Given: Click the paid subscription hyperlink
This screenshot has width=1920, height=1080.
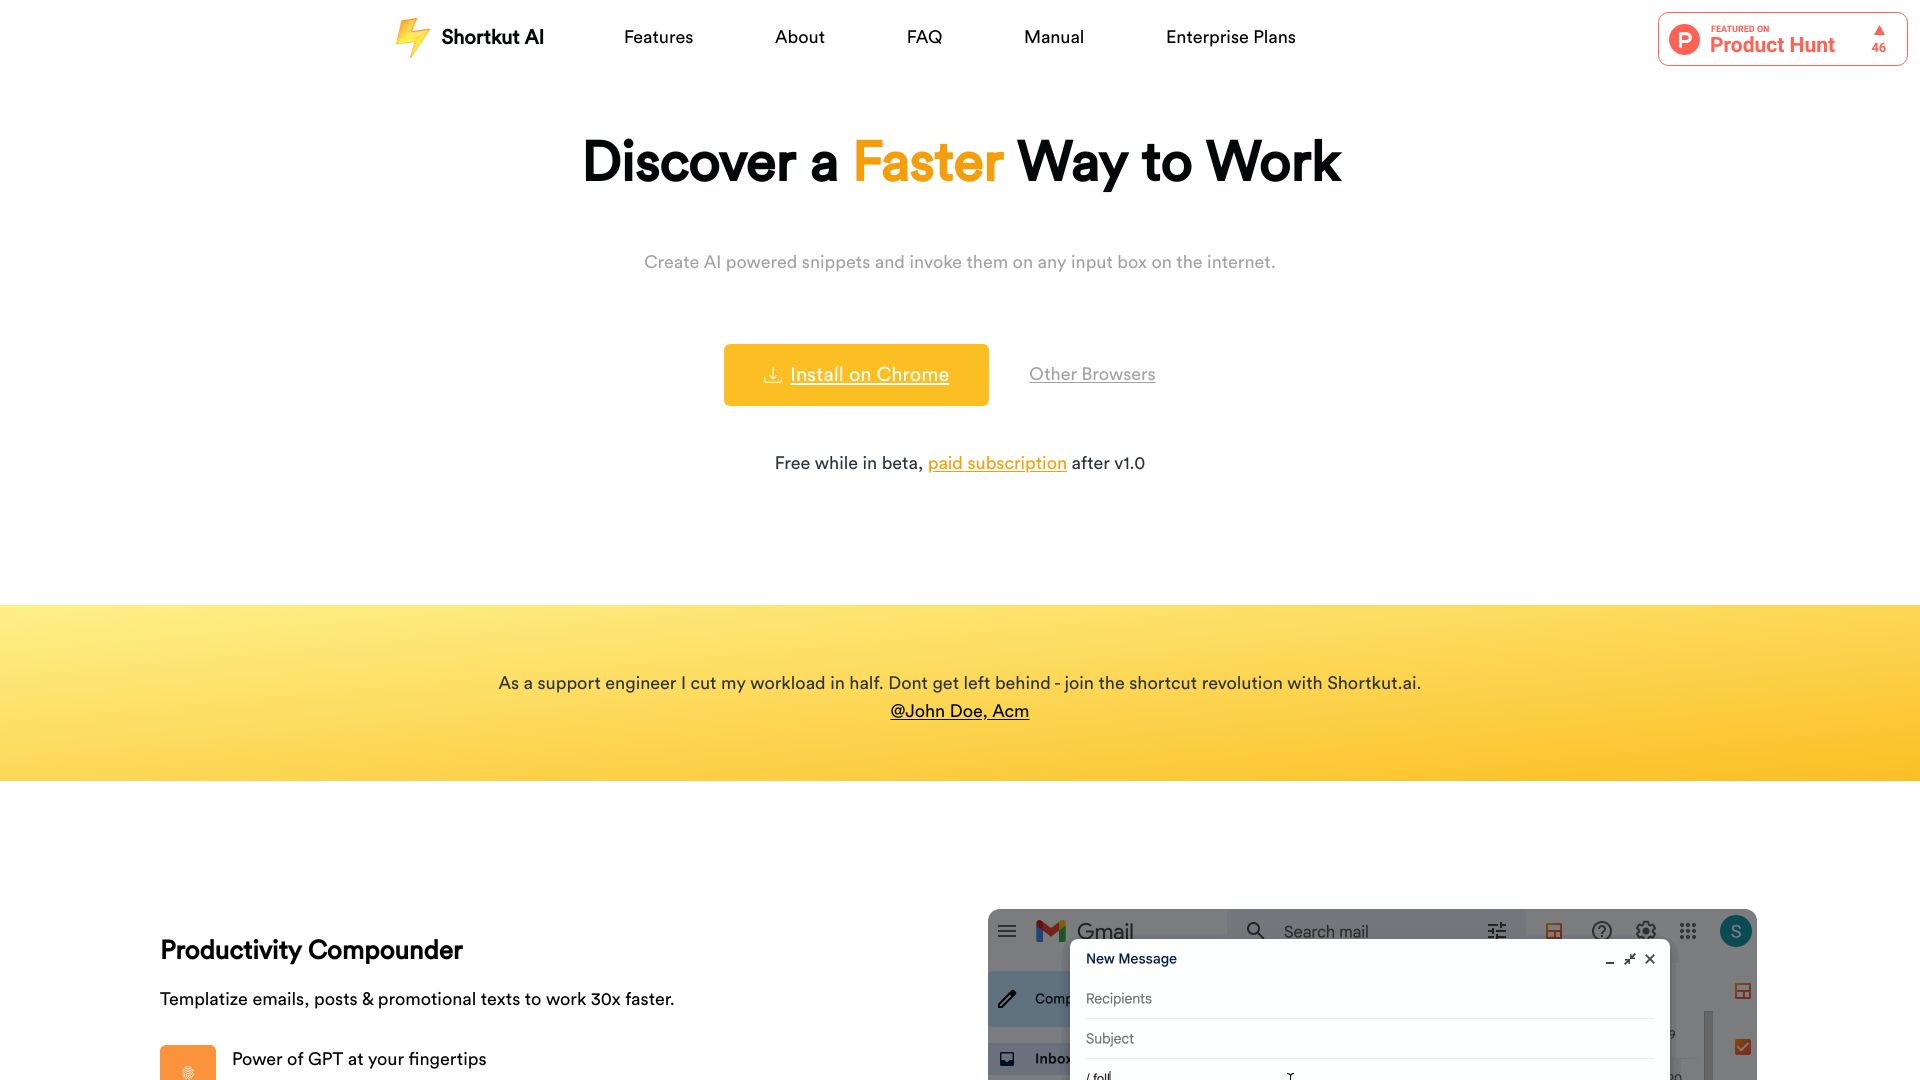Looking at the screenshot, I should click(x=997, y=464).
